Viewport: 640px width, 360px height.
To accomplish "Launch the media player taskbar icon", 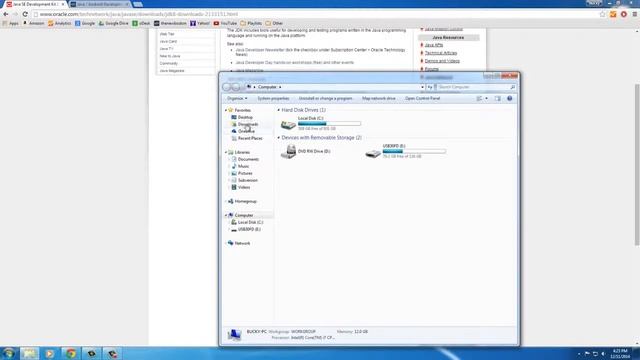I will click(50, 353).
